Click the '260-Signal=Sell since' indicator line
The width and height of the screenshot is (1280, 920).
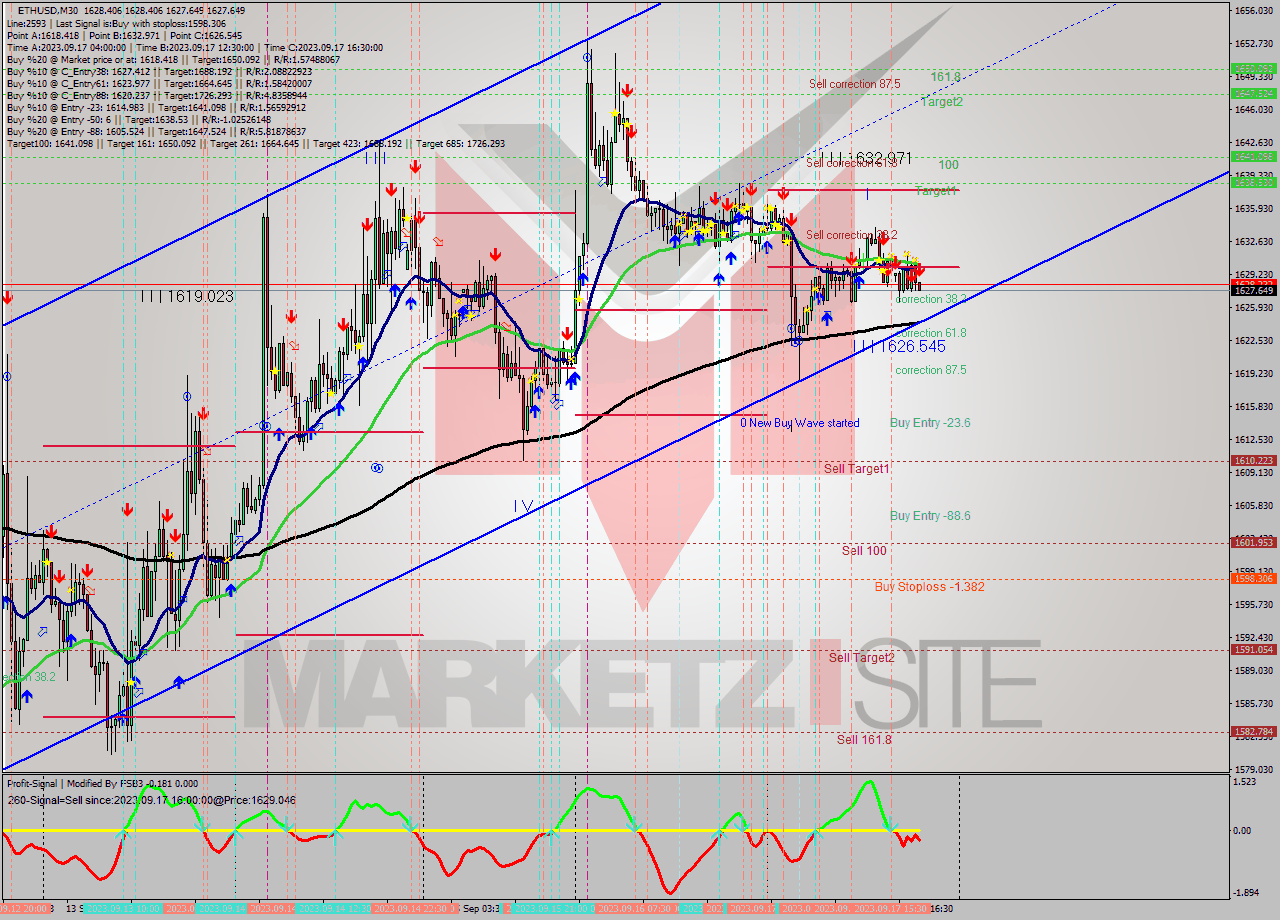pos(150,800)
